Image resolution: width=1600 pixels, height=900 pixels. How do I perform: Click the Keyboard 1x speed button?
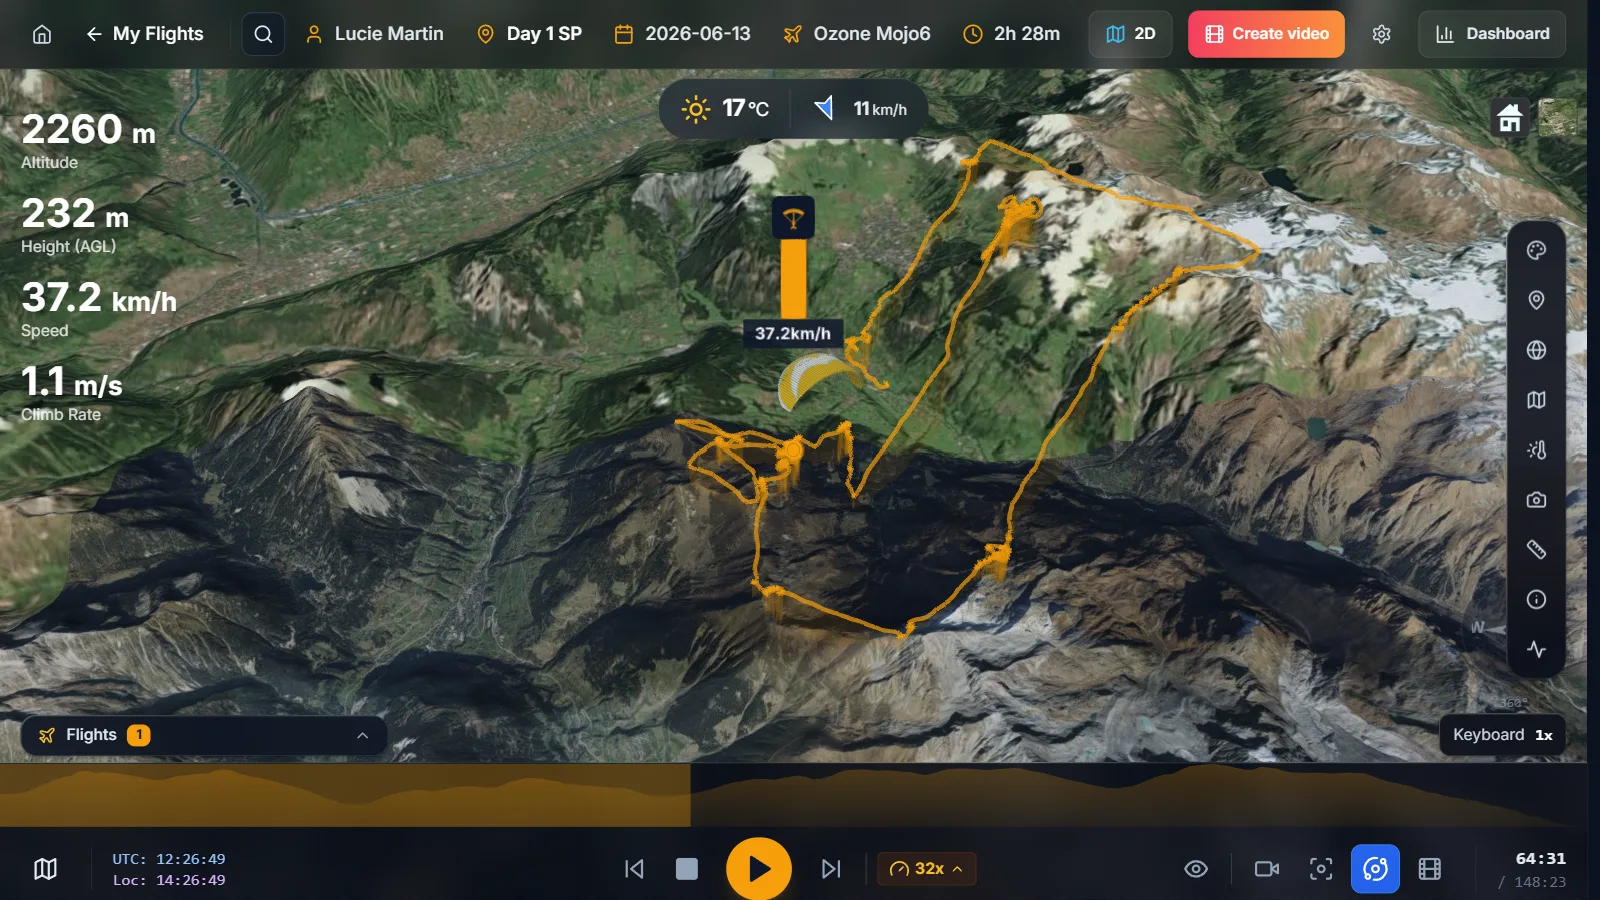pyautogui.click(x=1502, y=735)
